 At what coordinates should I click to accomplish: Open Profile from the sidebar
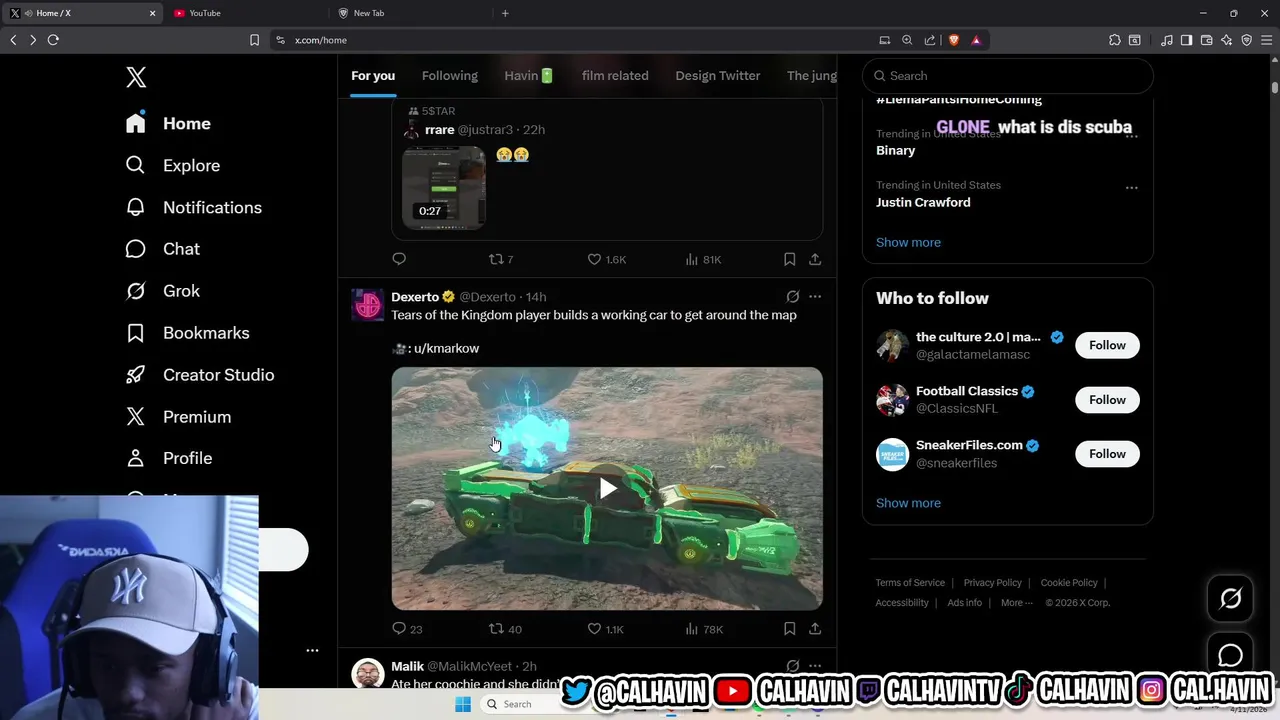pos(168,458)
